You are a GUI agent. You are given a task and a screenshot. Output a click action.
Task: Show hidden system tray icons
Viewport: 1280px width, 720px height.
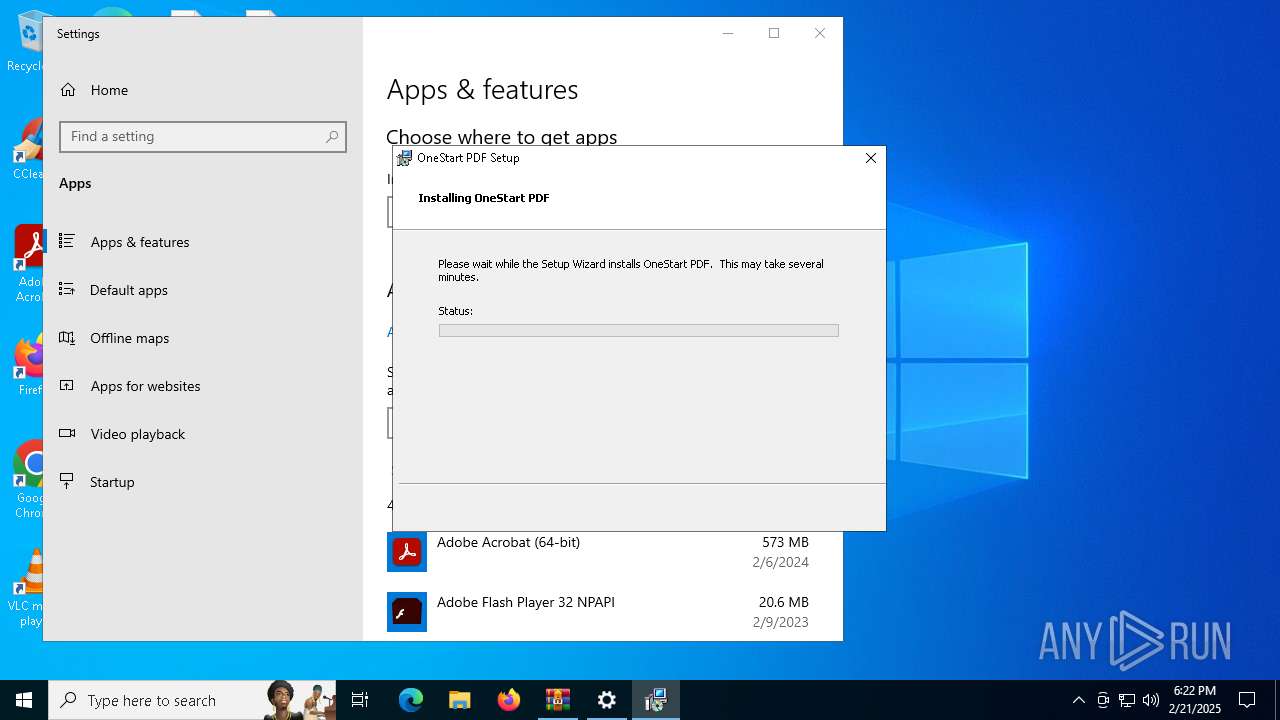[1078, 700]
